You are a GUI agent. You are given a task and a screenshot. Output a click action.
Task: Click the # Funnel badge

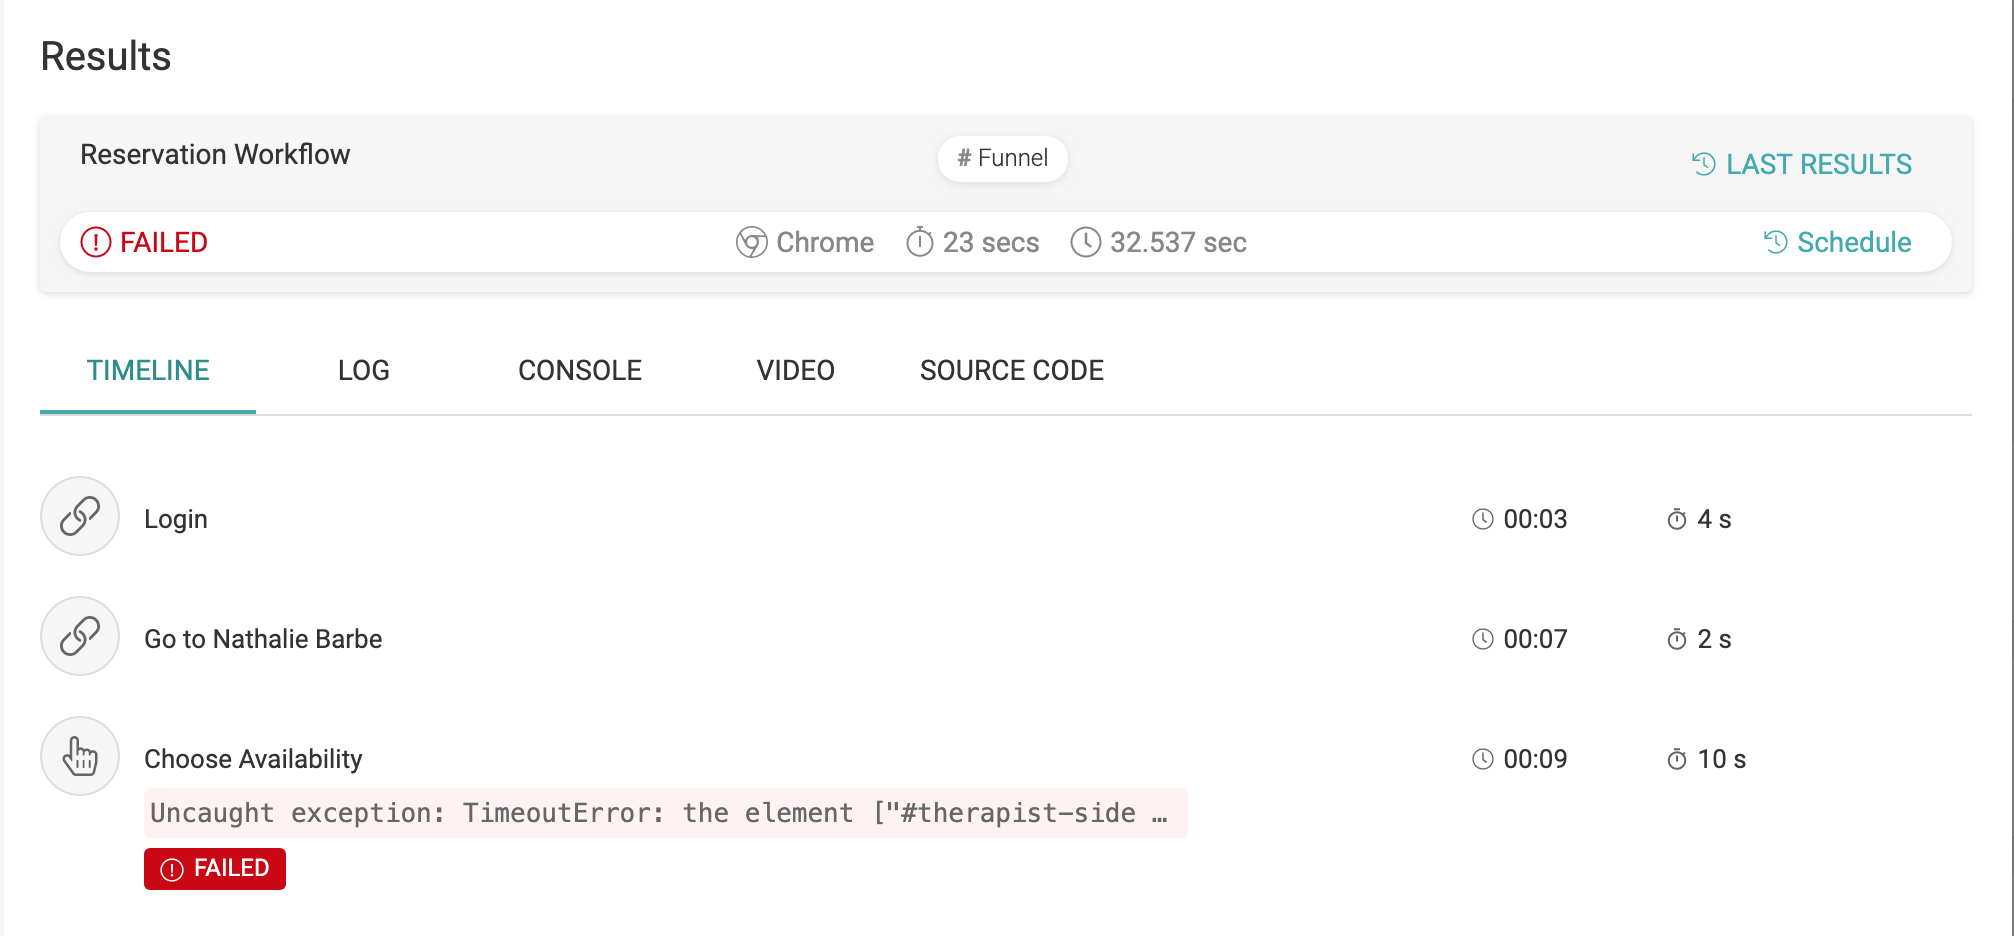1001,158
